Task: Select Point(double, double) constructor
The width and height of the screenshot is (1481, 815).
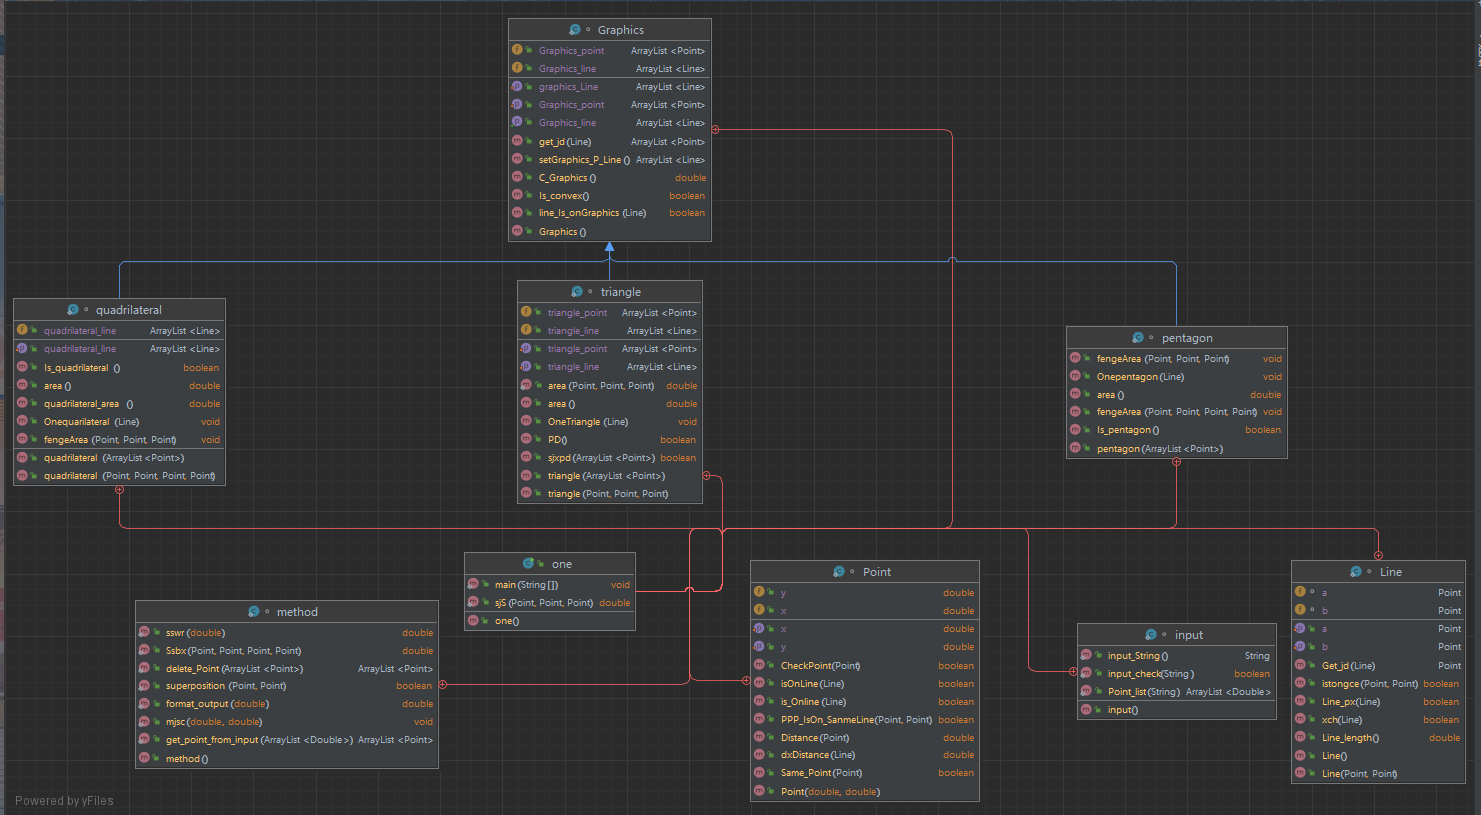Action: pos(830,792)
